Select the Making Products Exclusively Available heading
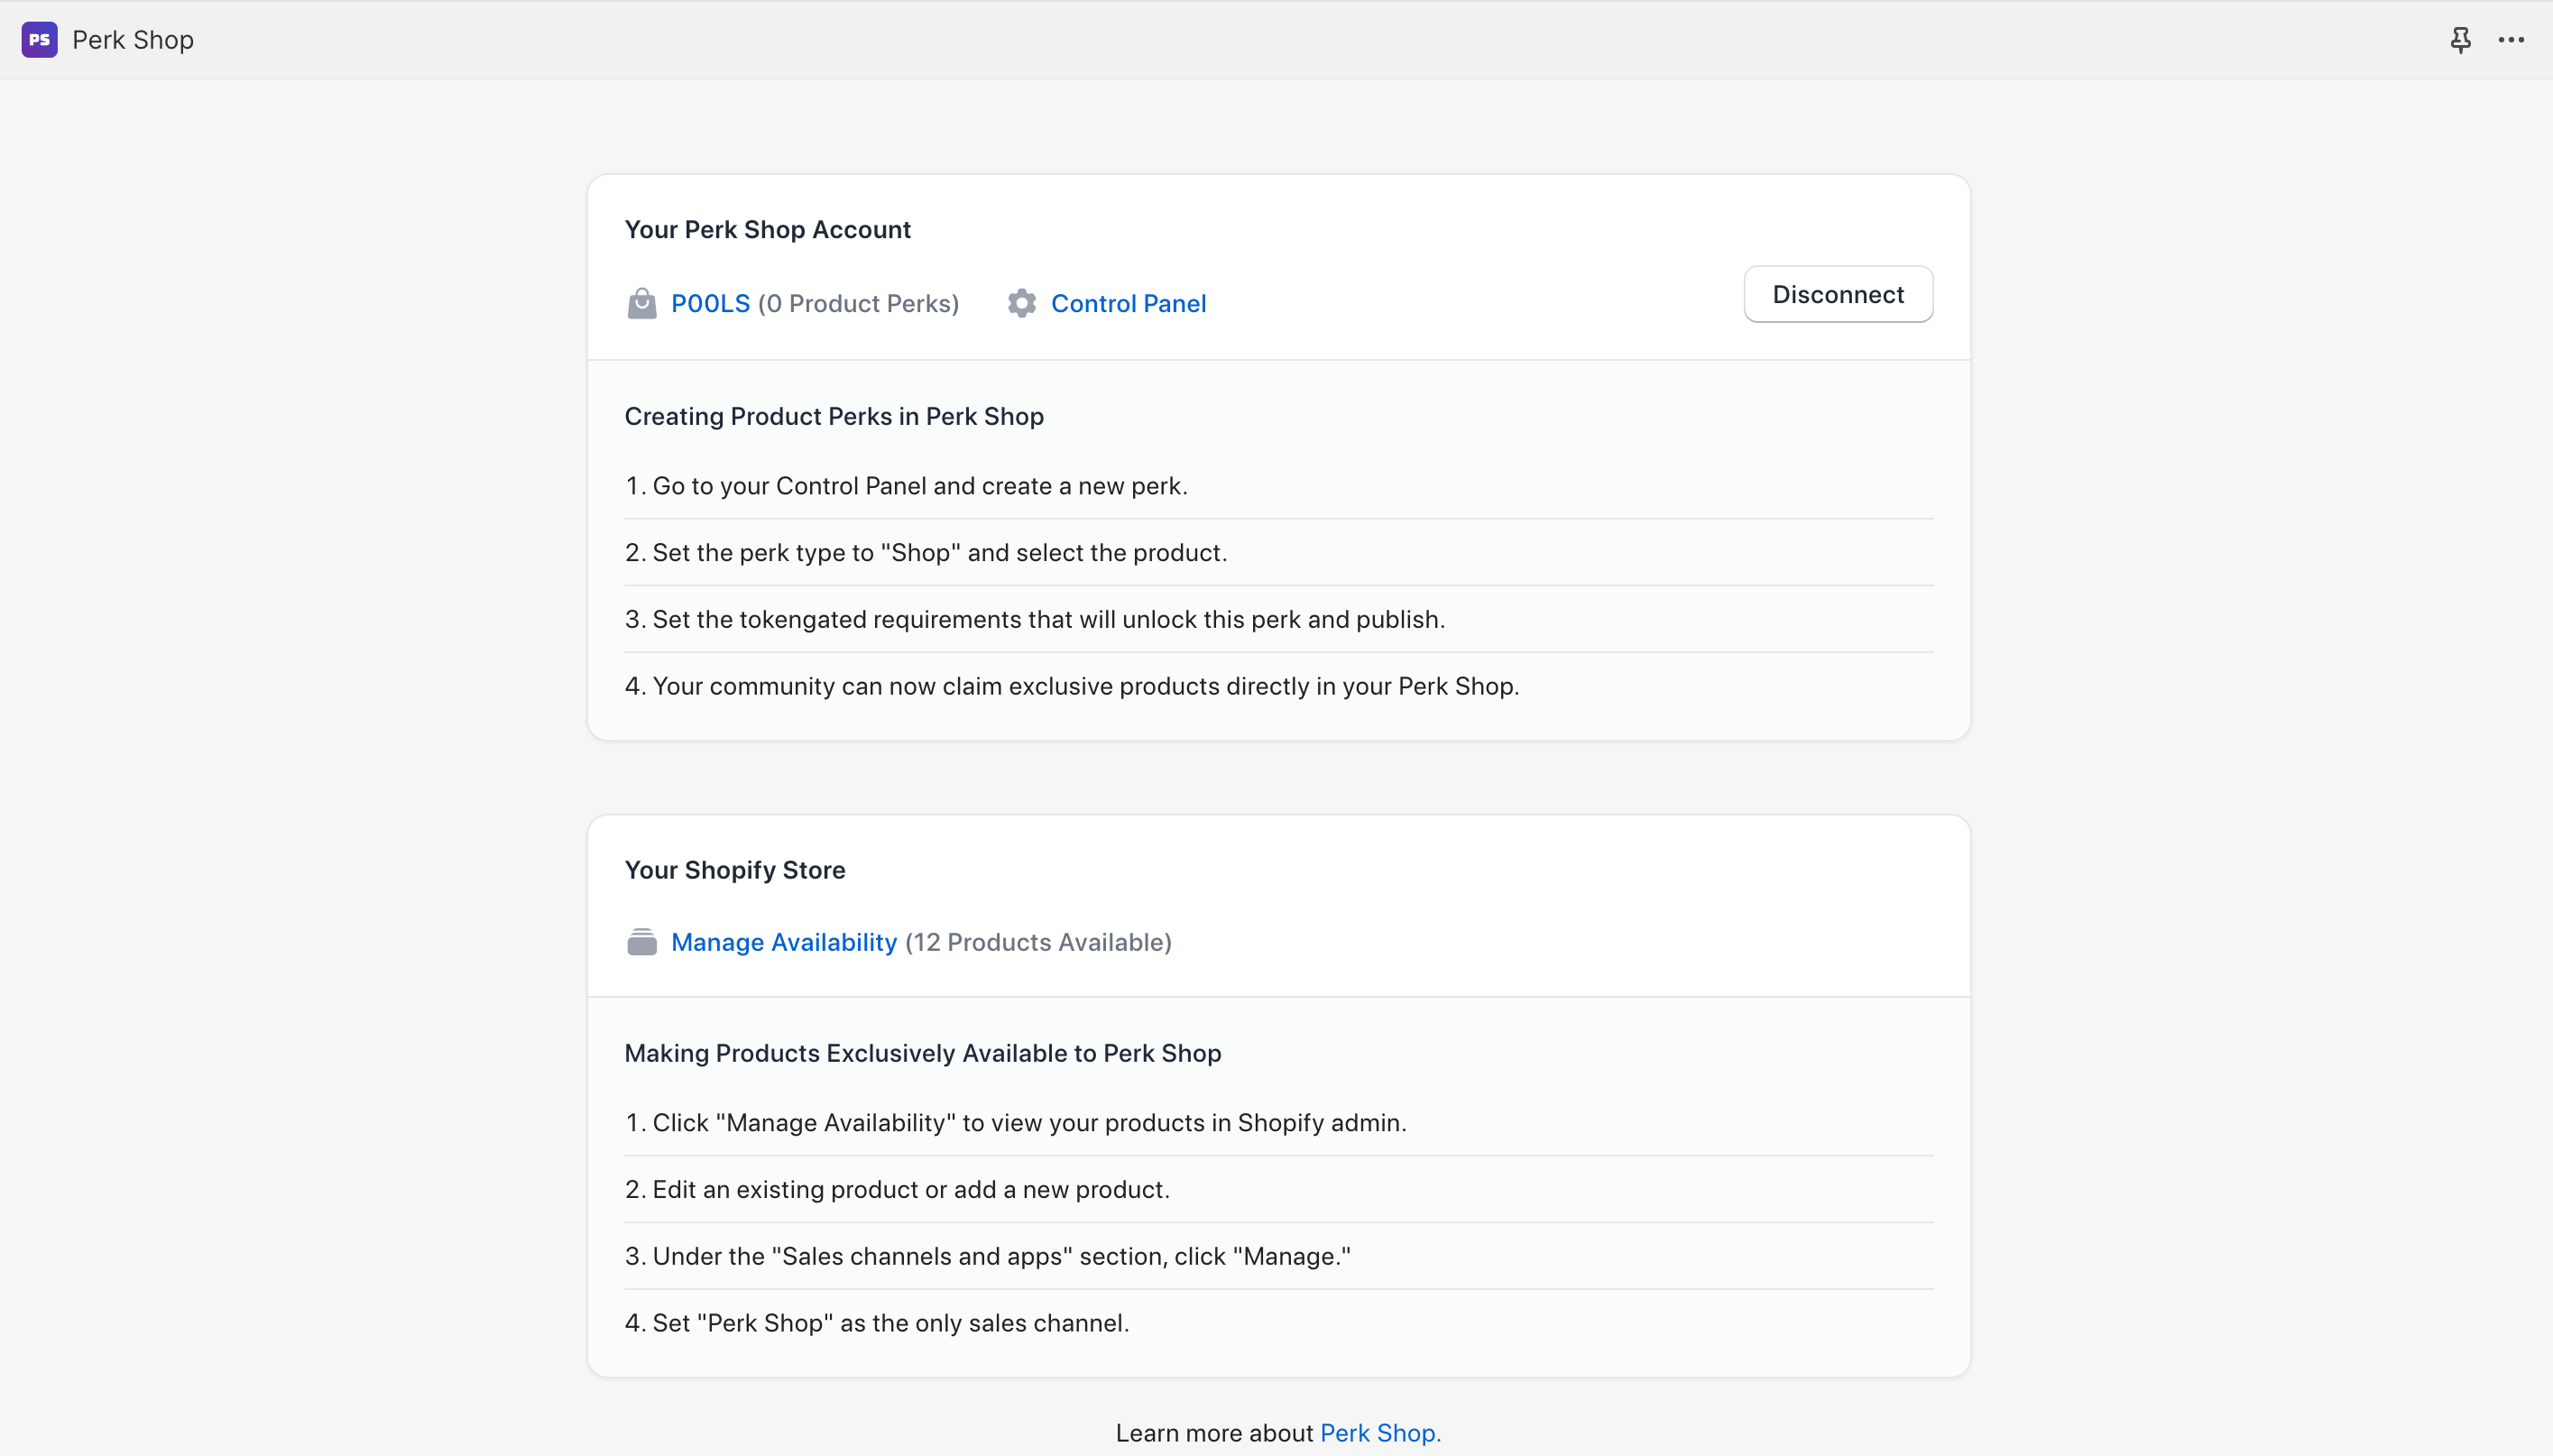 click(923, 1053)
